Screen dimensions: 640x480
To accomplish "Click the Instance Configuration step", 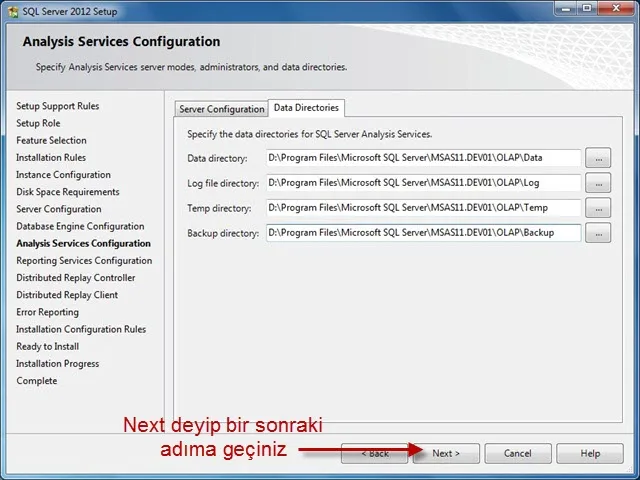I will click(x=63, y=175).
